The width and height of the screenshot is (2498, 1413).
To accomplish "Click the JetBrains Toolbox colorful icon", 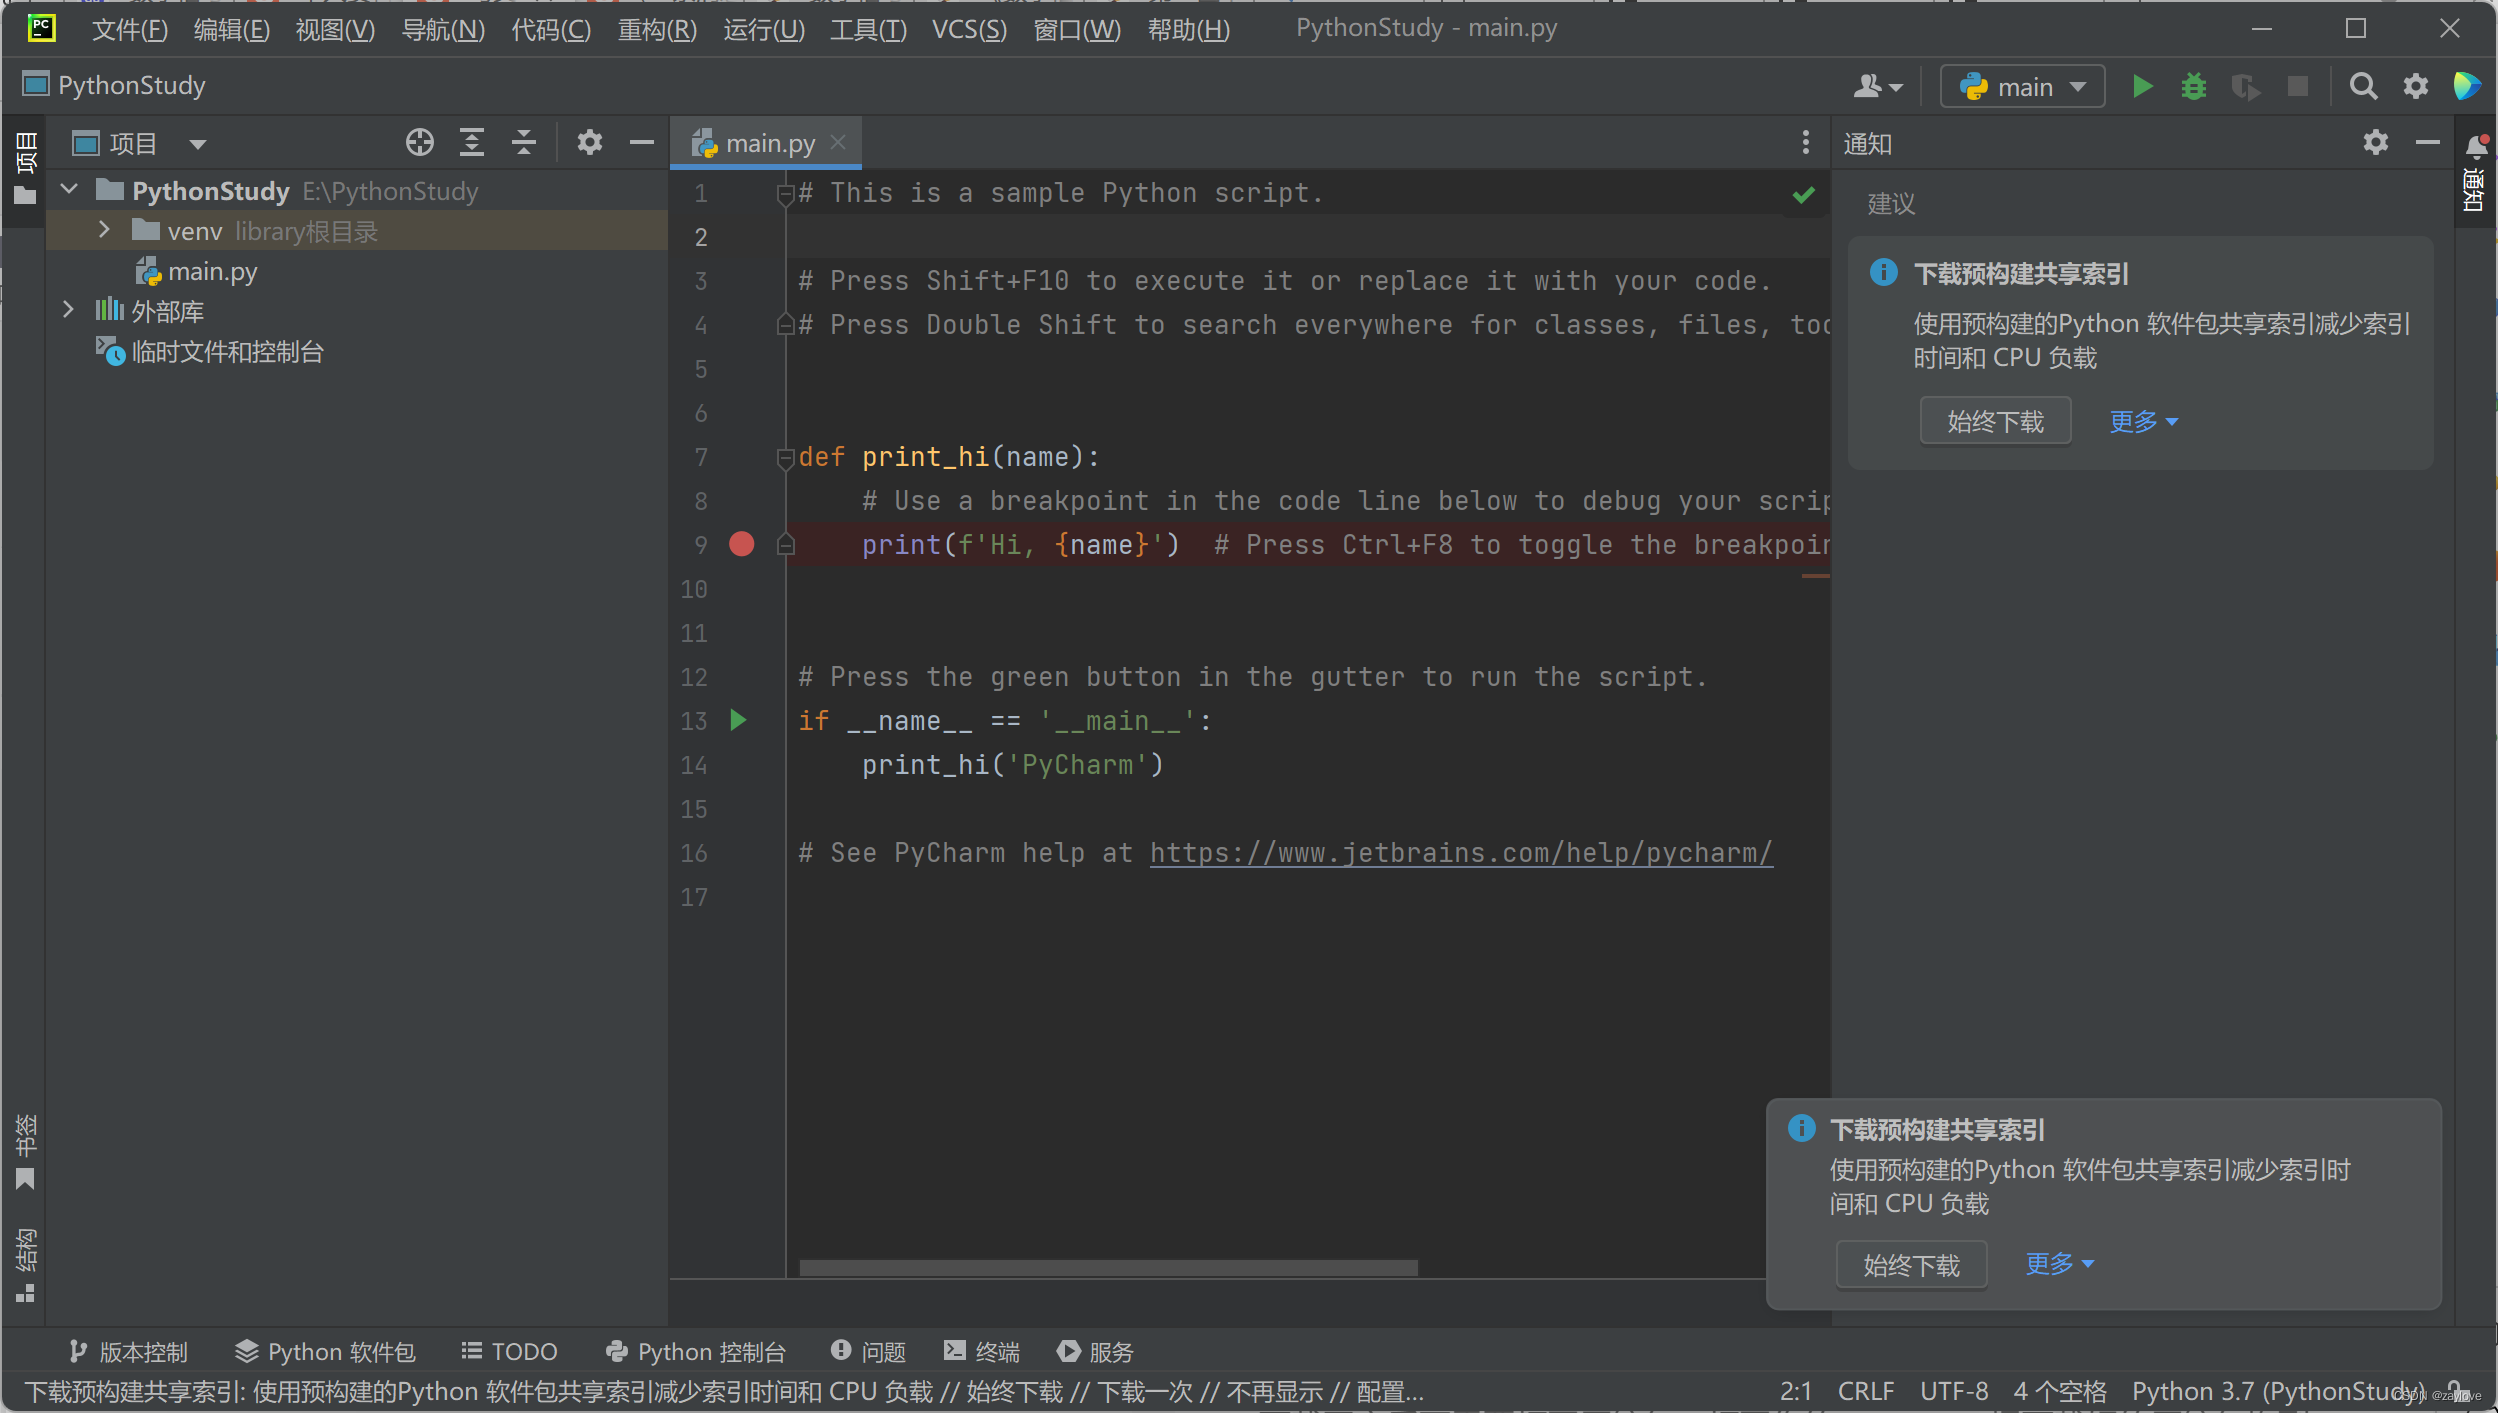I will 2467,87.
